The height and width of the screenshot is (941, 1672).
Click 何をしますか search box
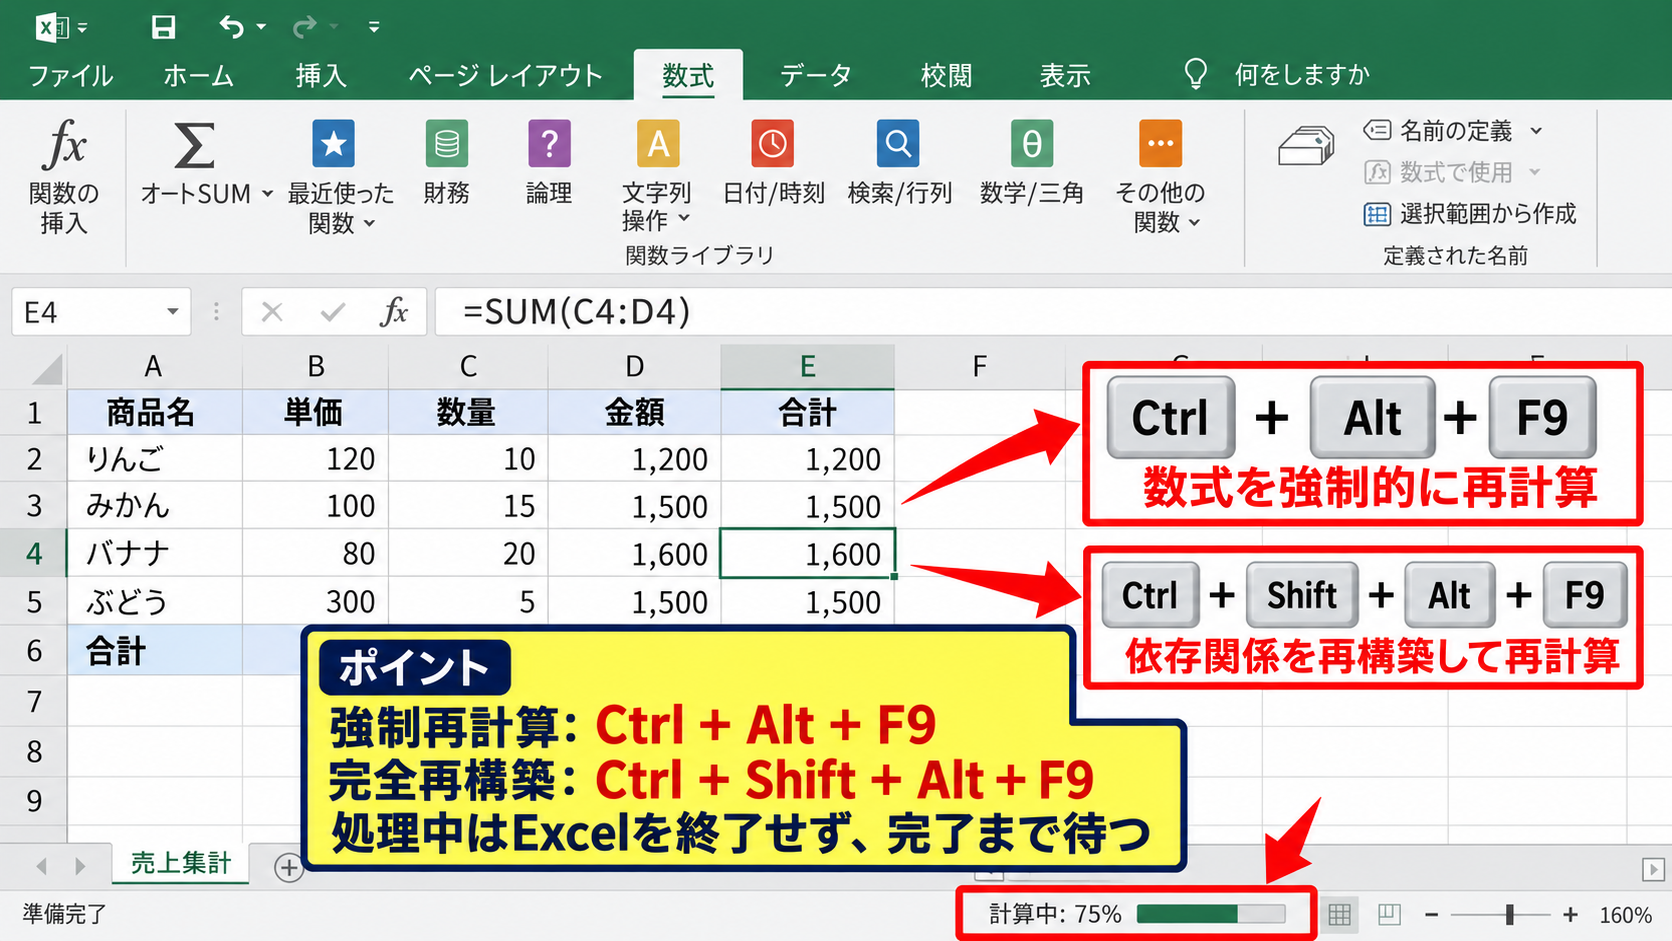pos(1301,75)
